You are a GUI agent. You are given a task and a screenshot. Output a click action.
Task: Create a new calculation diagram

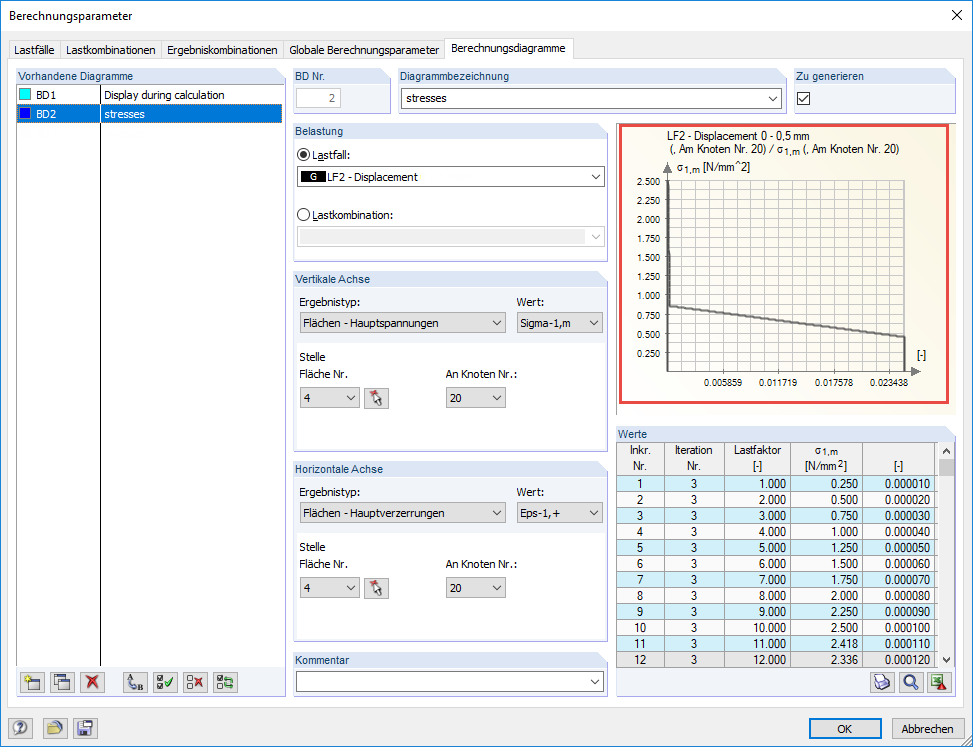pyautogui.click(x=32, y=682)
